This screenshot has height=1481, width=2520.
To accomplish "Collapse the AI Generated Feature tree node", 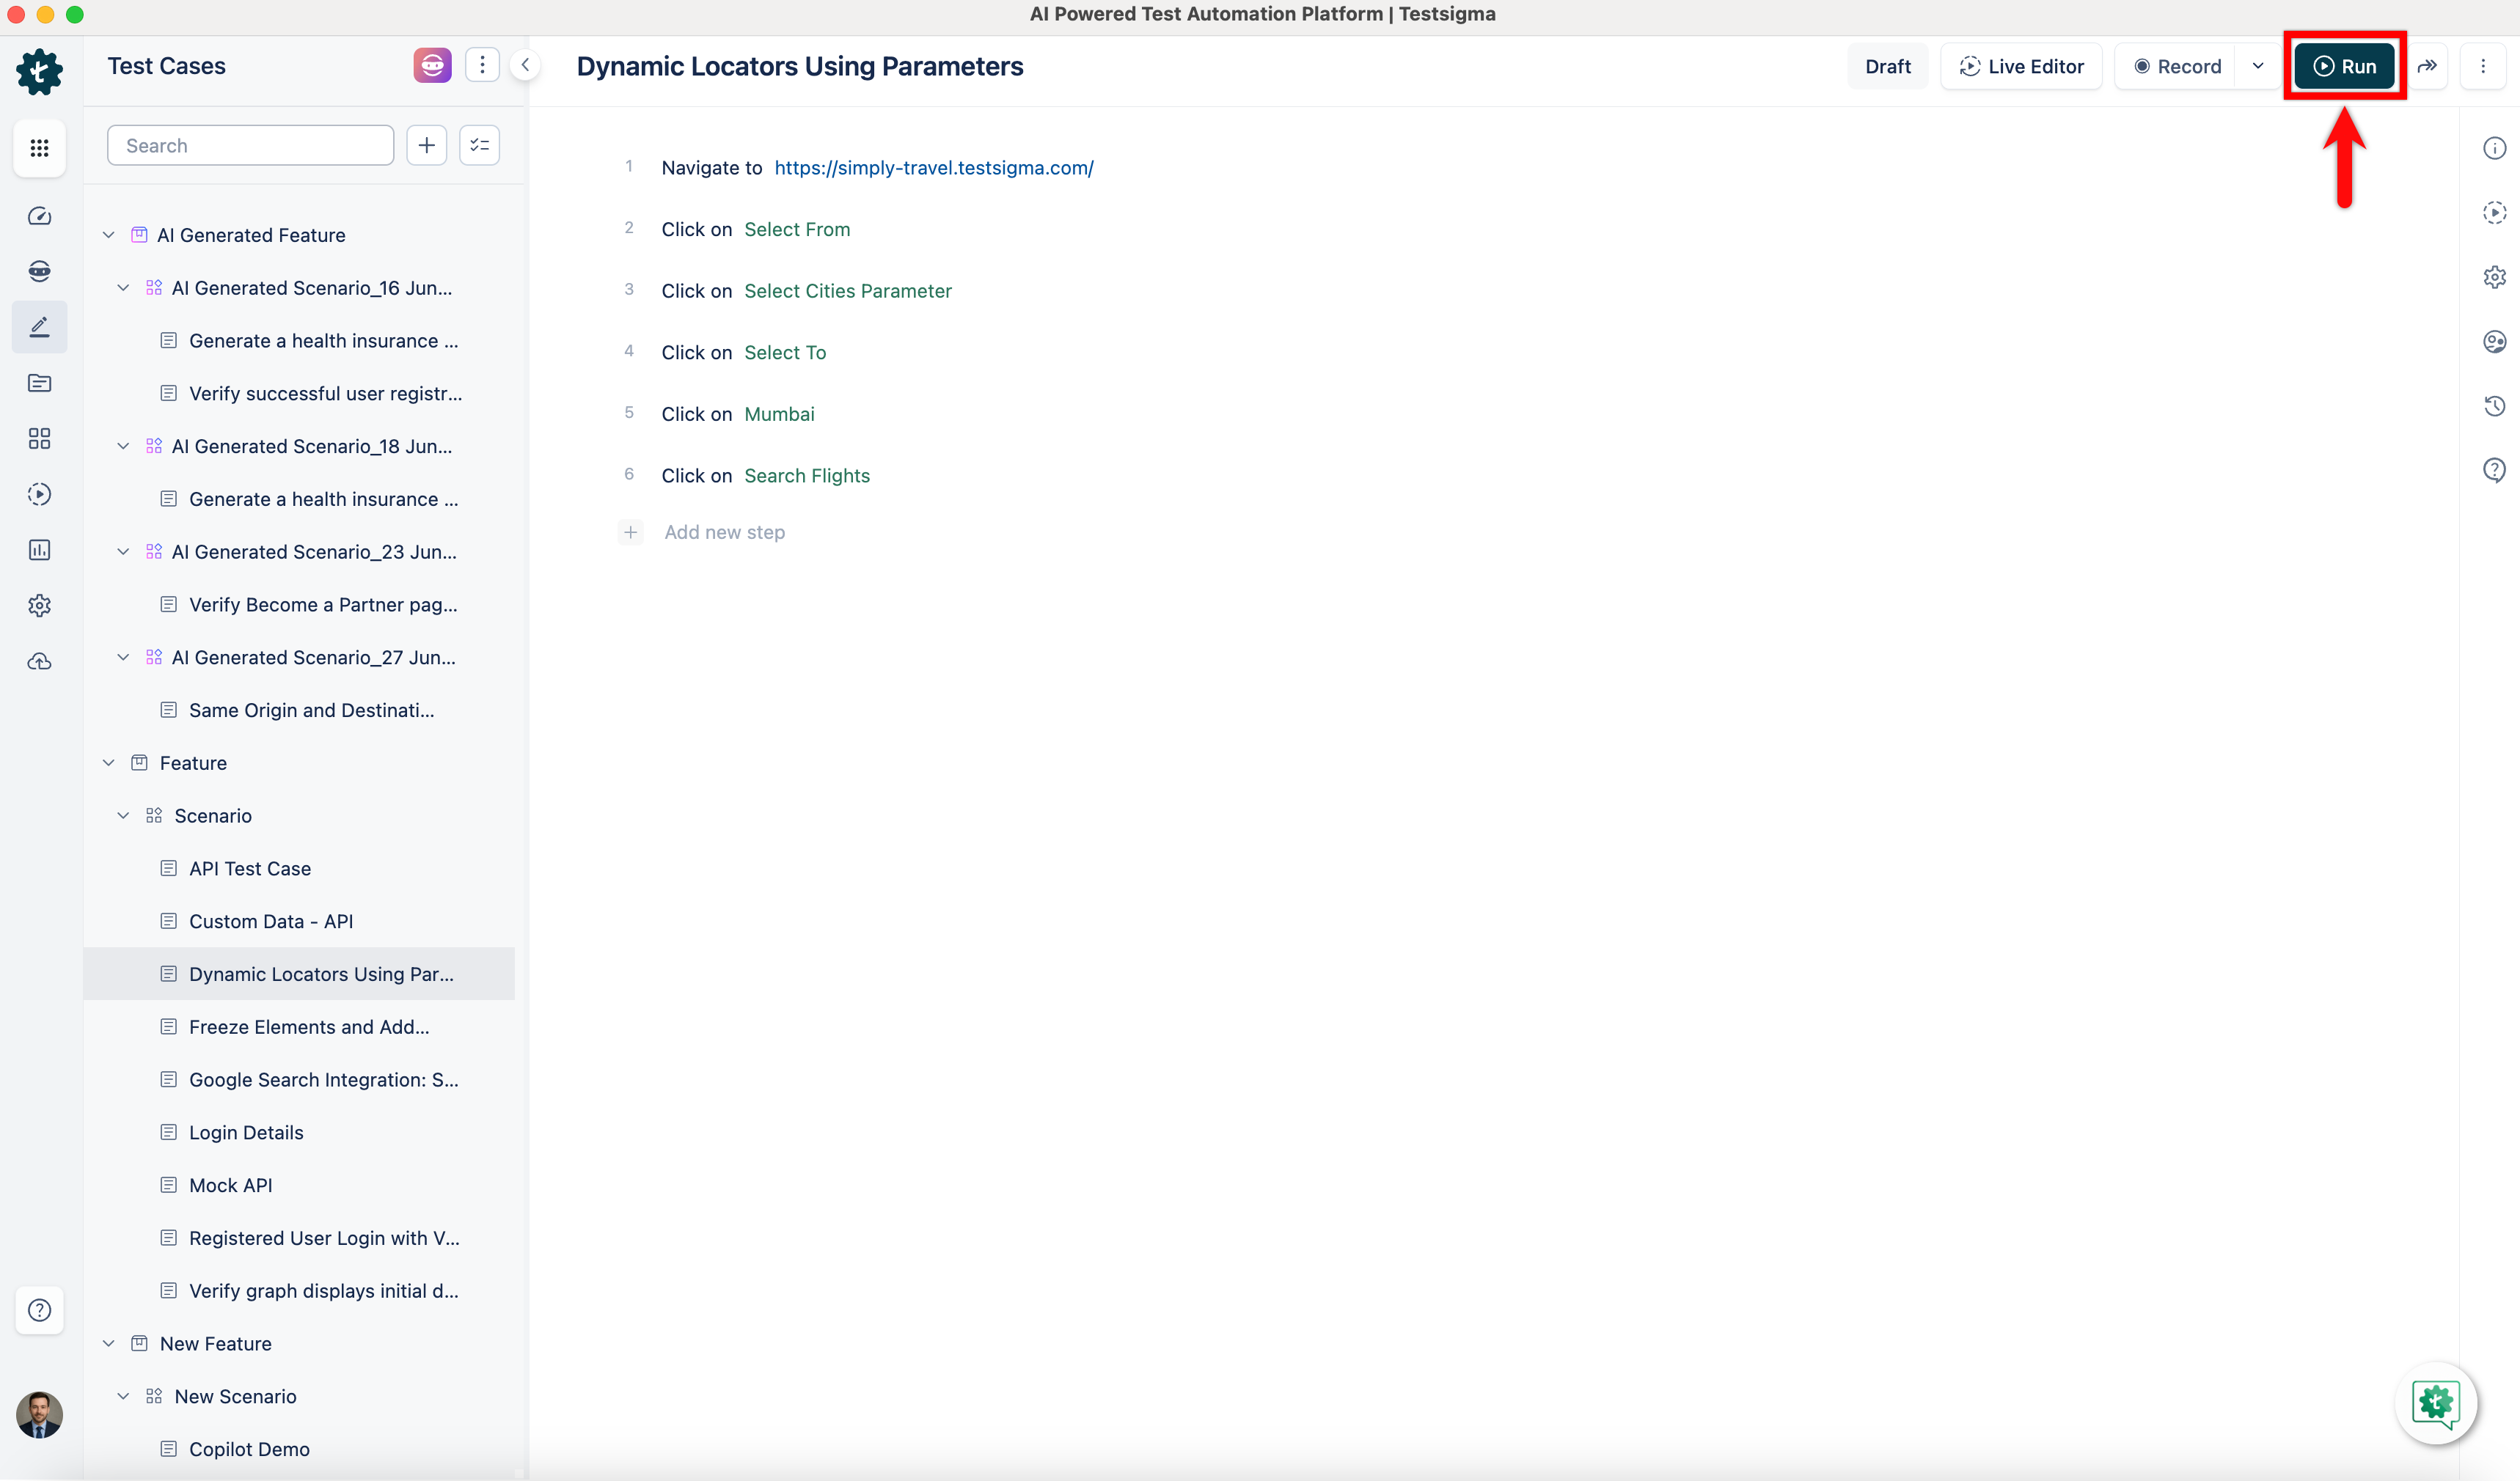I will coord(109,235).
